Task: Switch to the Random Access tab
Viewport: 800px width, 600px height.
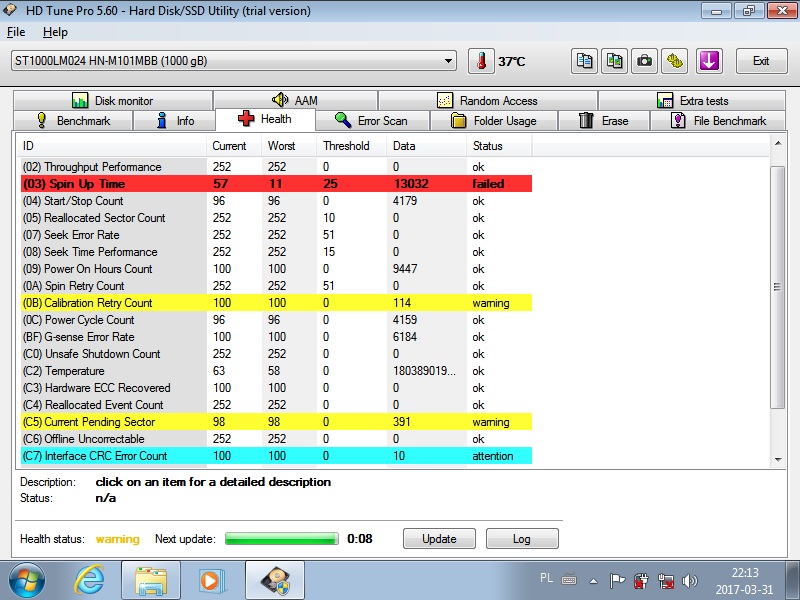Action: coord(488,101)
